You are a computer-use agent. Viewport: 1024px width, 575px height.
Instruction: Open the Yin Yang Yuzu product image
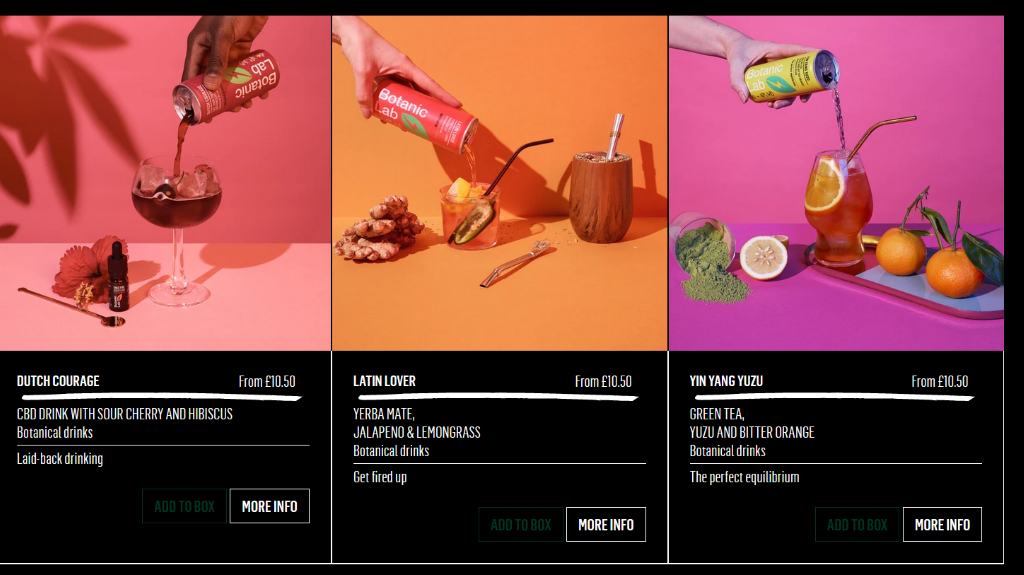[836, 183]
